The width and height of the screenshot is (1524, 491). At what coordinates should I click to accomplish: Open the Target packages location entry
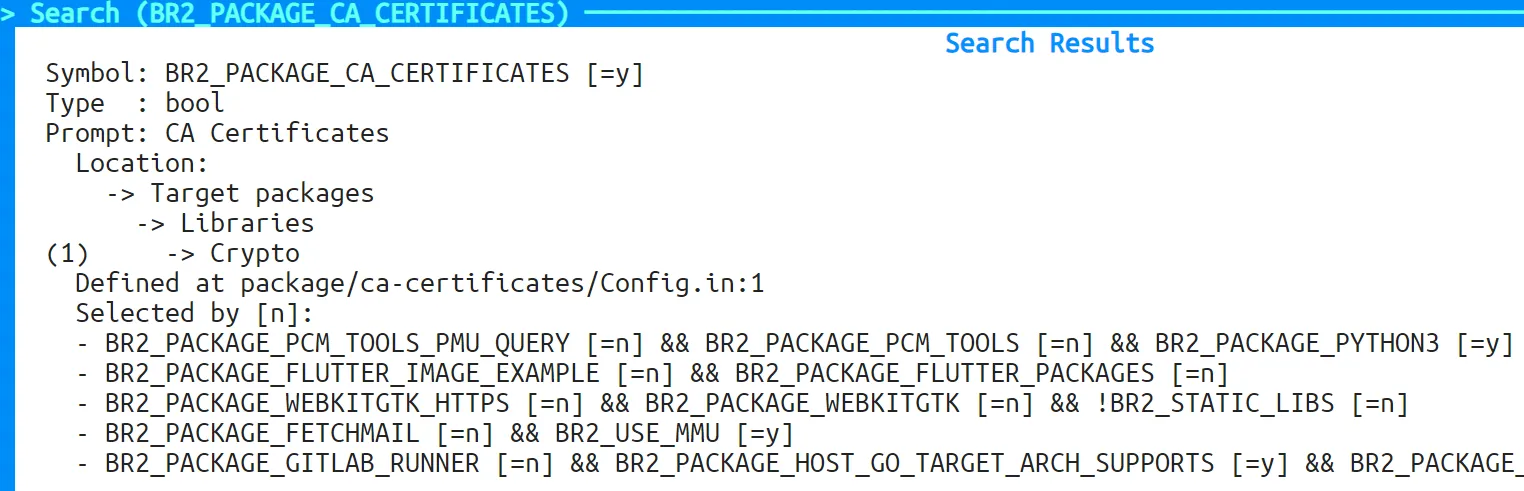(x=262, y=194)
